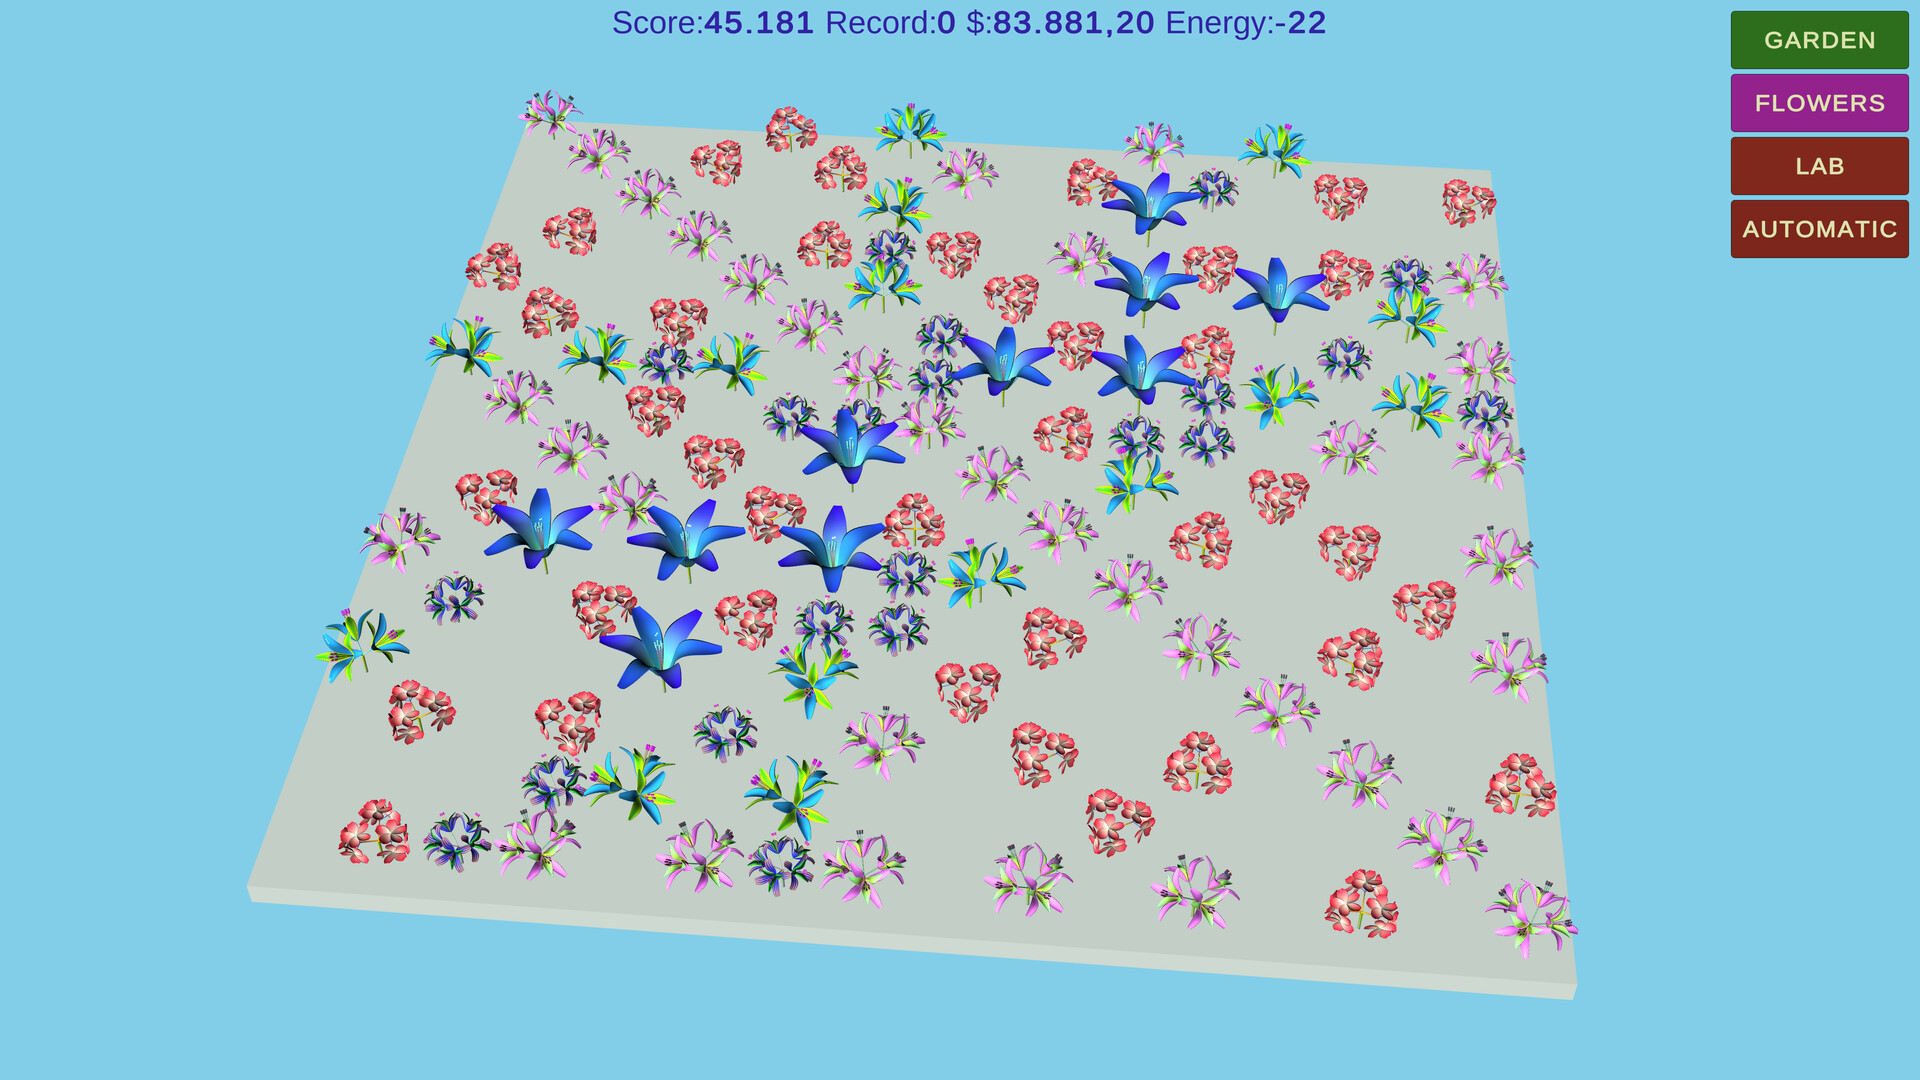Go to the LAB screen

click(1819, 166)
